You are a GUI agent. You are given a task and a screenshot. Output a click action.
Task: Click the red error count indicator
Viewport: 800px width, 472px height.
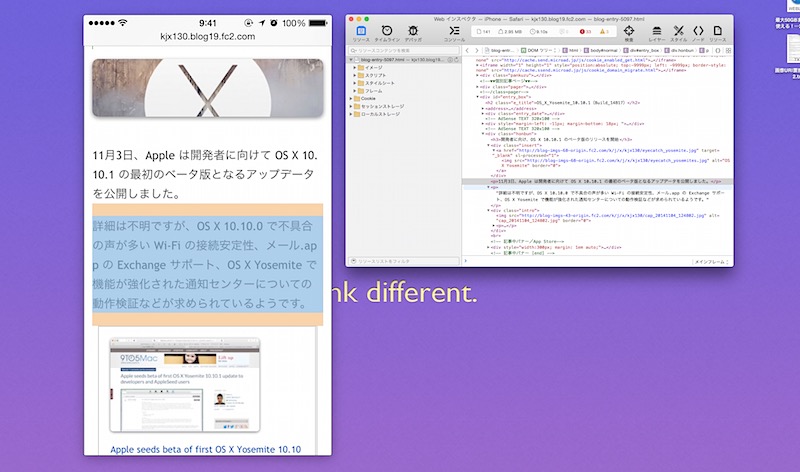coord(585,32)
